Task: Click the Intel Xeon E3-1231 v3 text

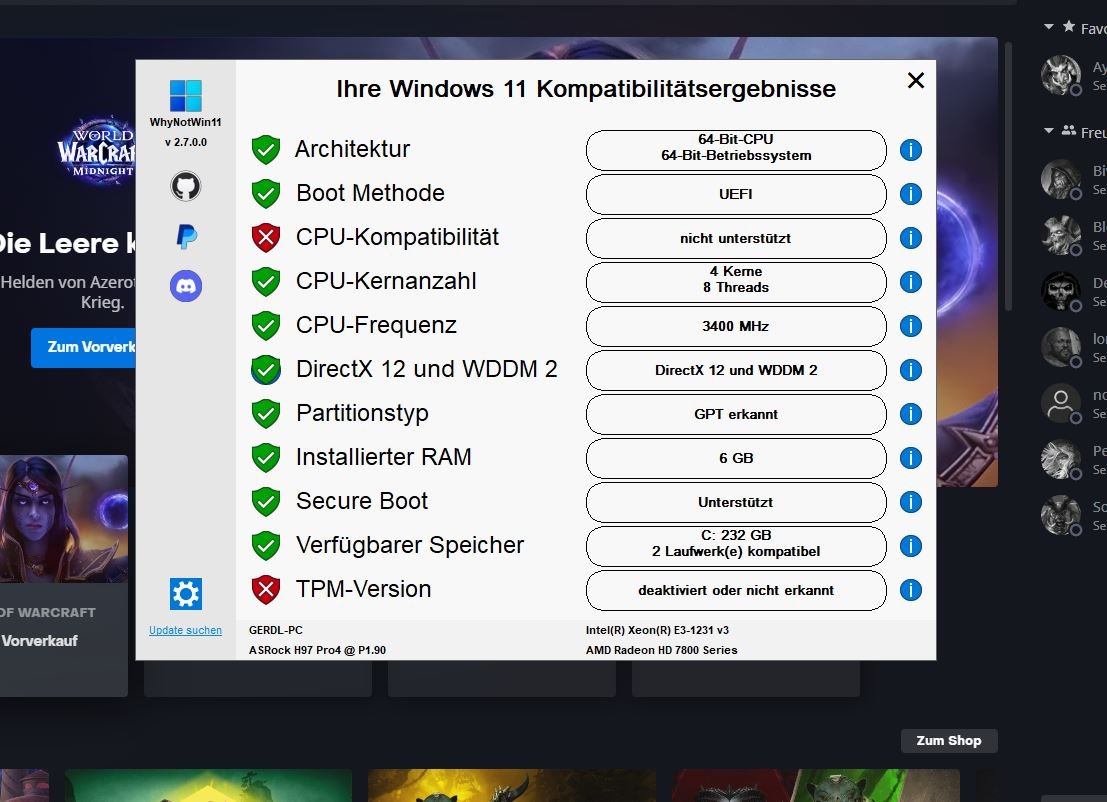Action: point(657,630)
